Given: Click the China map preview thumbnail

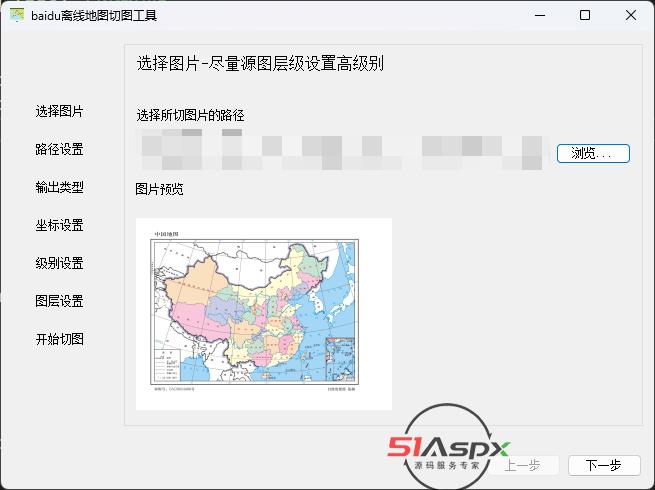Looking at the screenshot, I should click(x=264, y=314).
